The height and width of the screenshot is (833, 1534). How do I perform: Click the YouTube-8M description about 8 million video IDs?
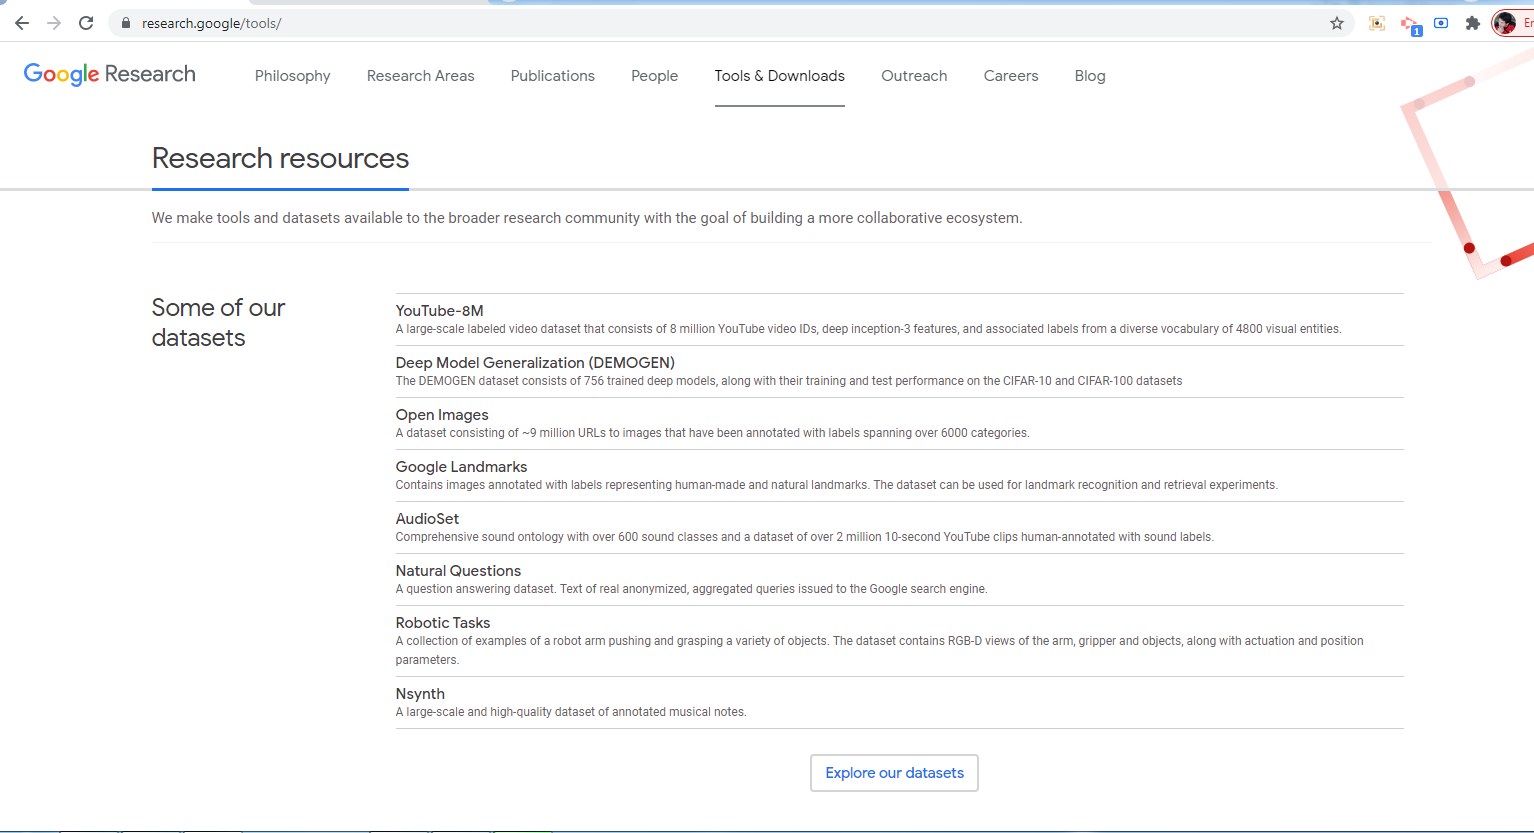tap(868, 329)
